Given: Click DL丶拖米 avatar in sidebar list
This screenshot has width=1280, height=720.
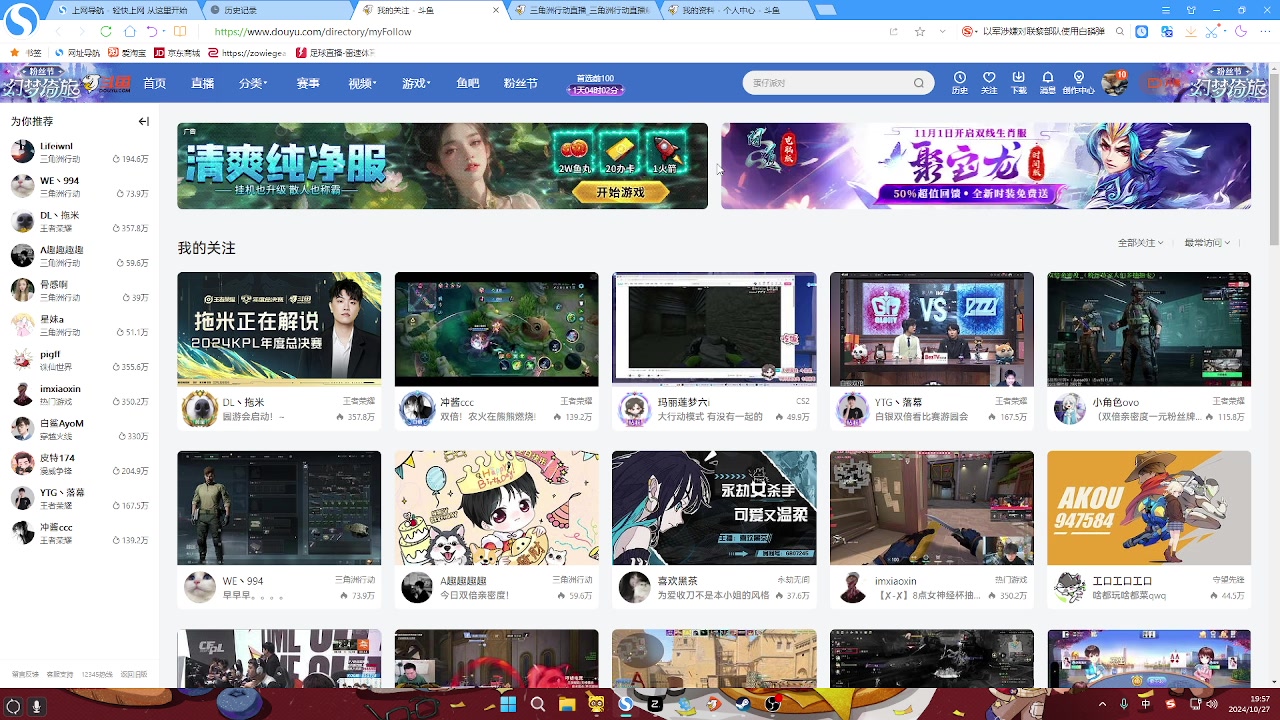Looking at the screenshot, I should point(22,220).
